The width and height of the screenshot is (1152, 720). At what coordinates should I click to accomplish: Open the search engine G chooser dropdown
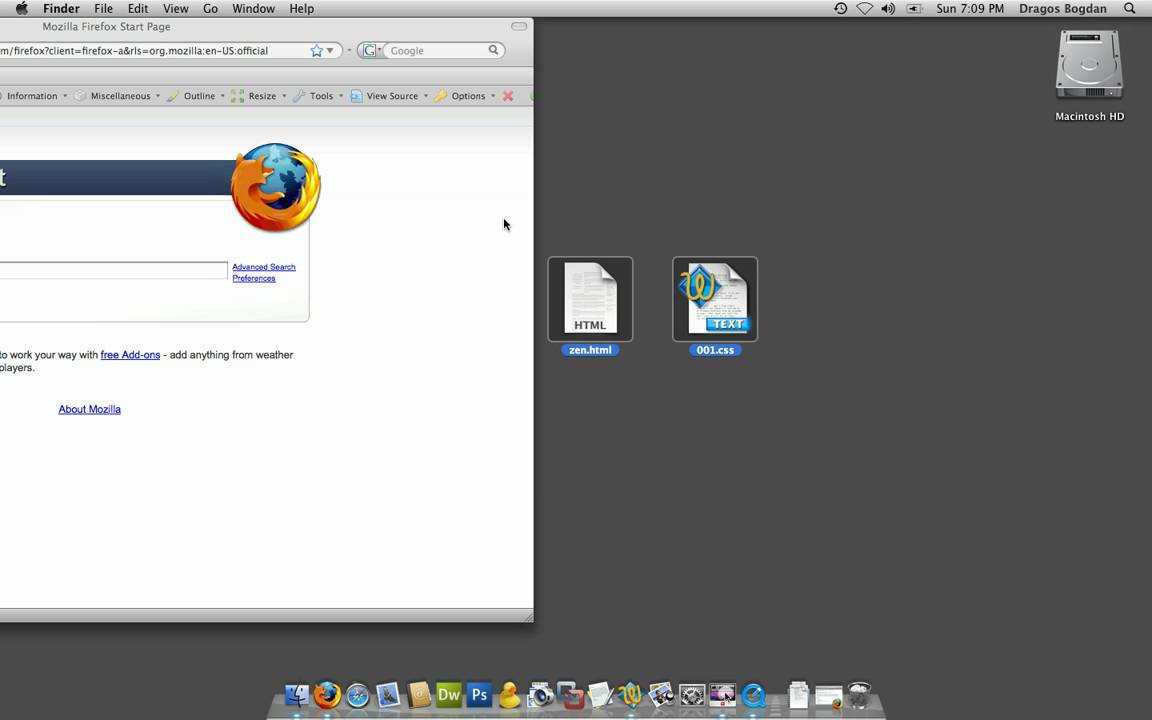point(371,51)
